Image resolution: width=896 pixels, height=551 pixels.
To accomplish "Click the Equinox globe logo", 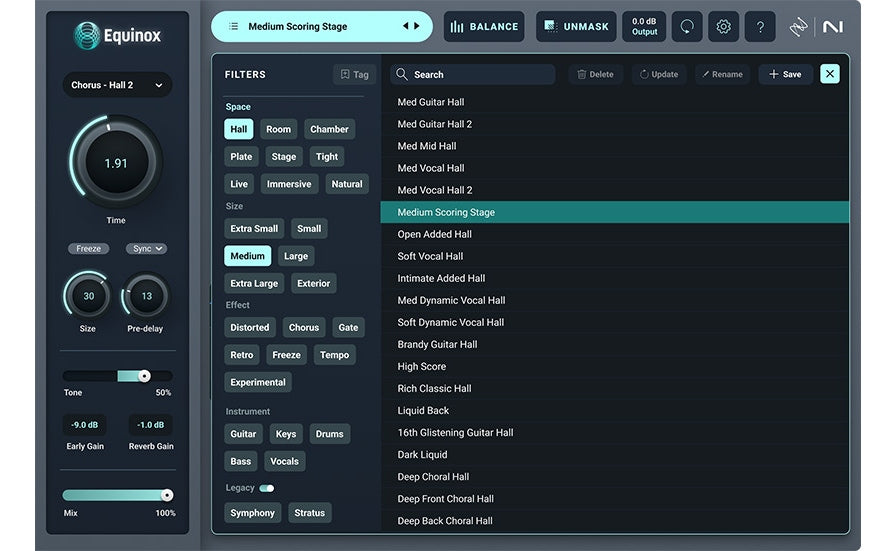I will tap(87, 35).
